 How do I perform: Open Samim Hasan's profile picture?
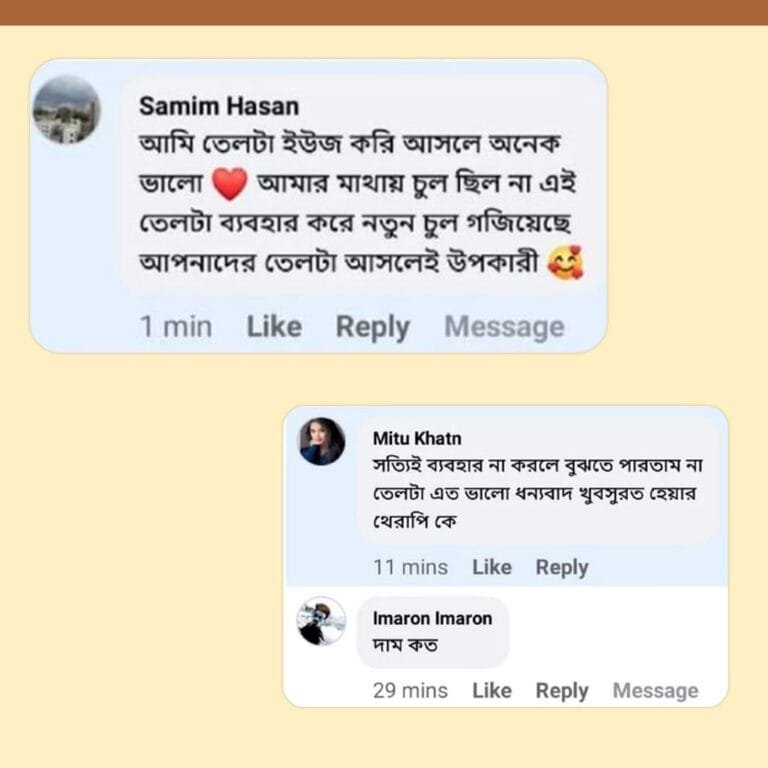click(x=67, y=110)
